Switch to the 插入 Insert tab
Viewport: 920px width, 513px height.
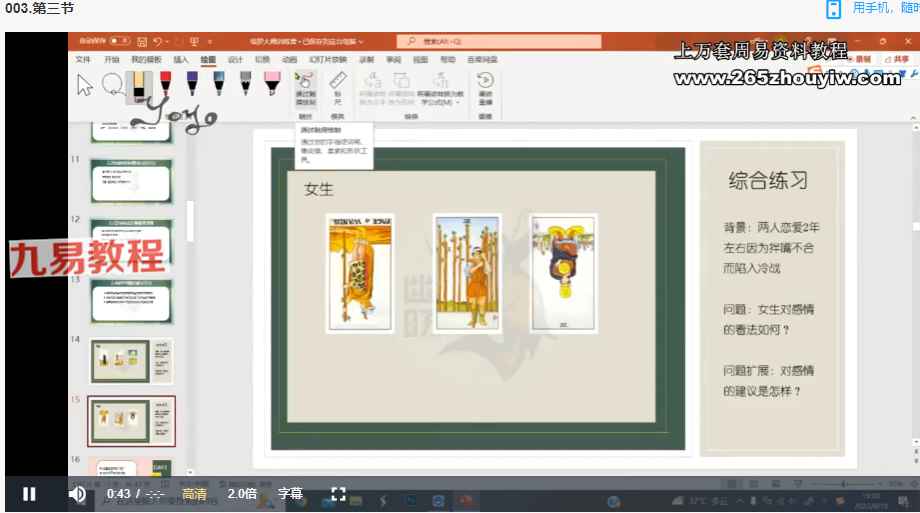point(181,59)
